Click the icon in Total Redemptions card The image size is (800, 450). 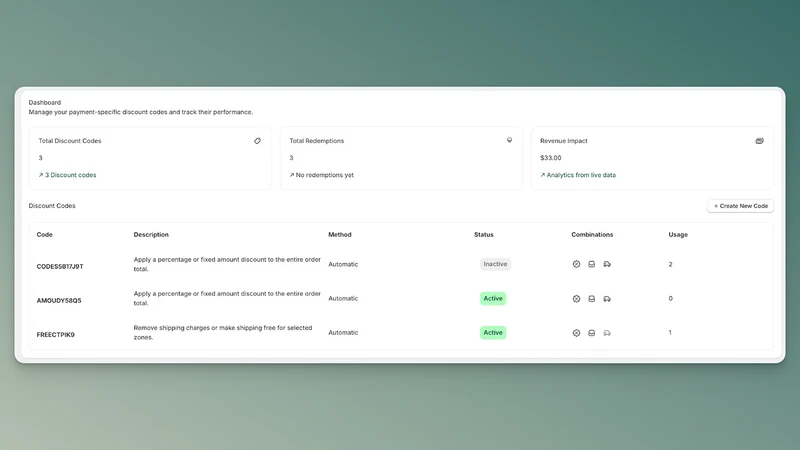coord(509,140)
